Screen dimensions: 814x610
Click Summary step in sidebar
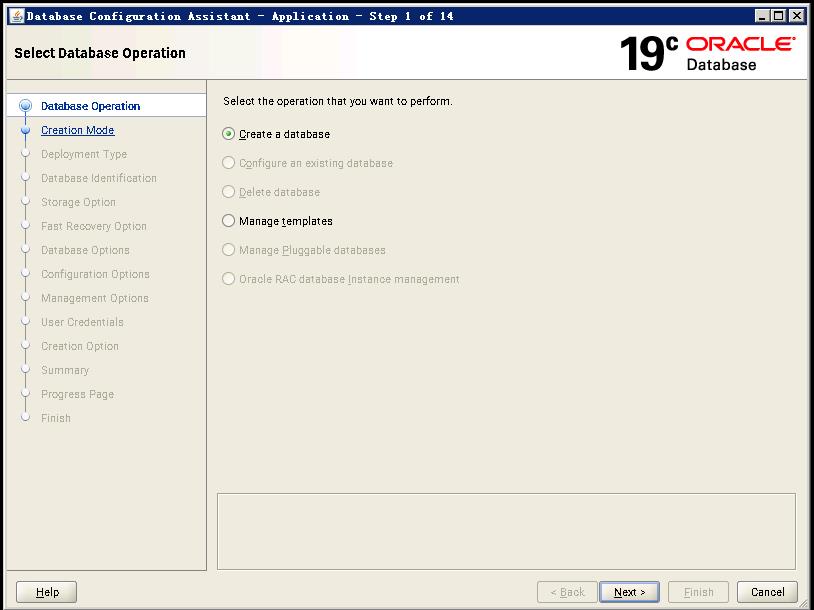click(65, 370)
